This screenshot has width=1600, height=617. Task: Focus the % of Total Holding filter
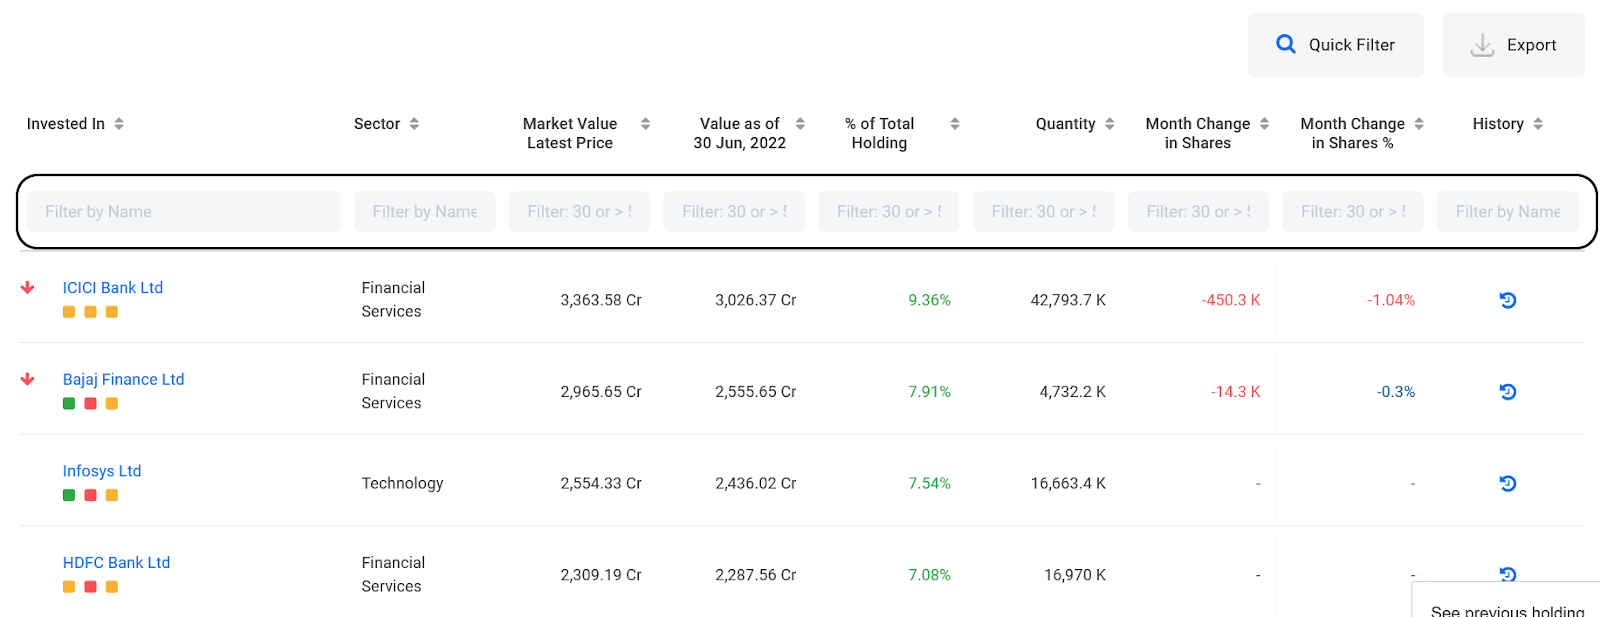coord(889,212)
